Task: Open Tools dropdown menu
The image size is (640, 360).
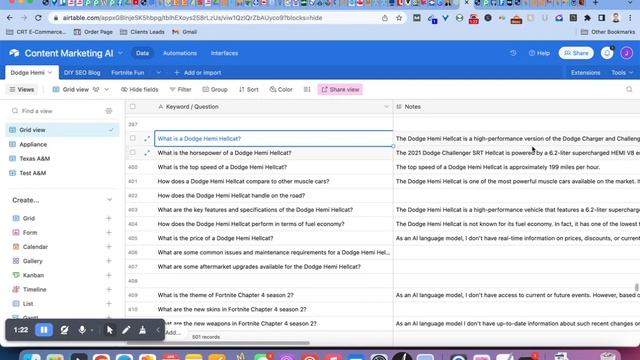Action: pyautogui.click(x=622, y=73)
